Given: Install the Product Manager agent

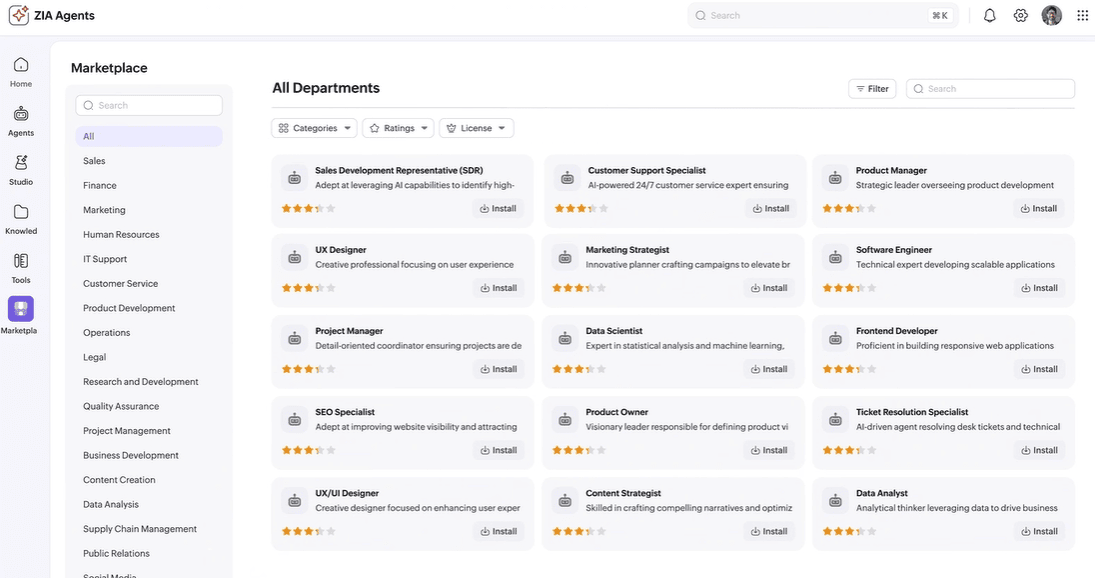Looking at the screenshot, I should point(1038,209).
